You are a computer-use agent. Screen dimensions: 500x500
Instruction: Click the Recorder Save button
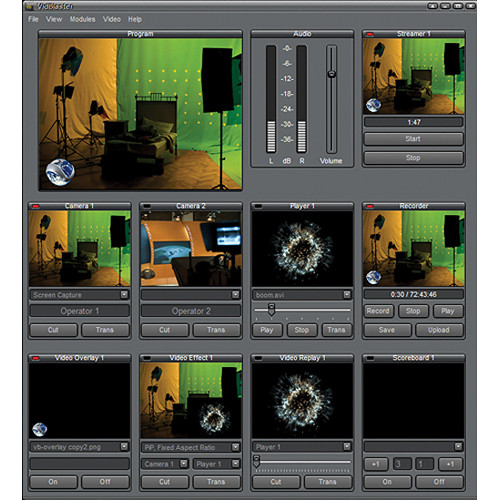coord(387,330)
